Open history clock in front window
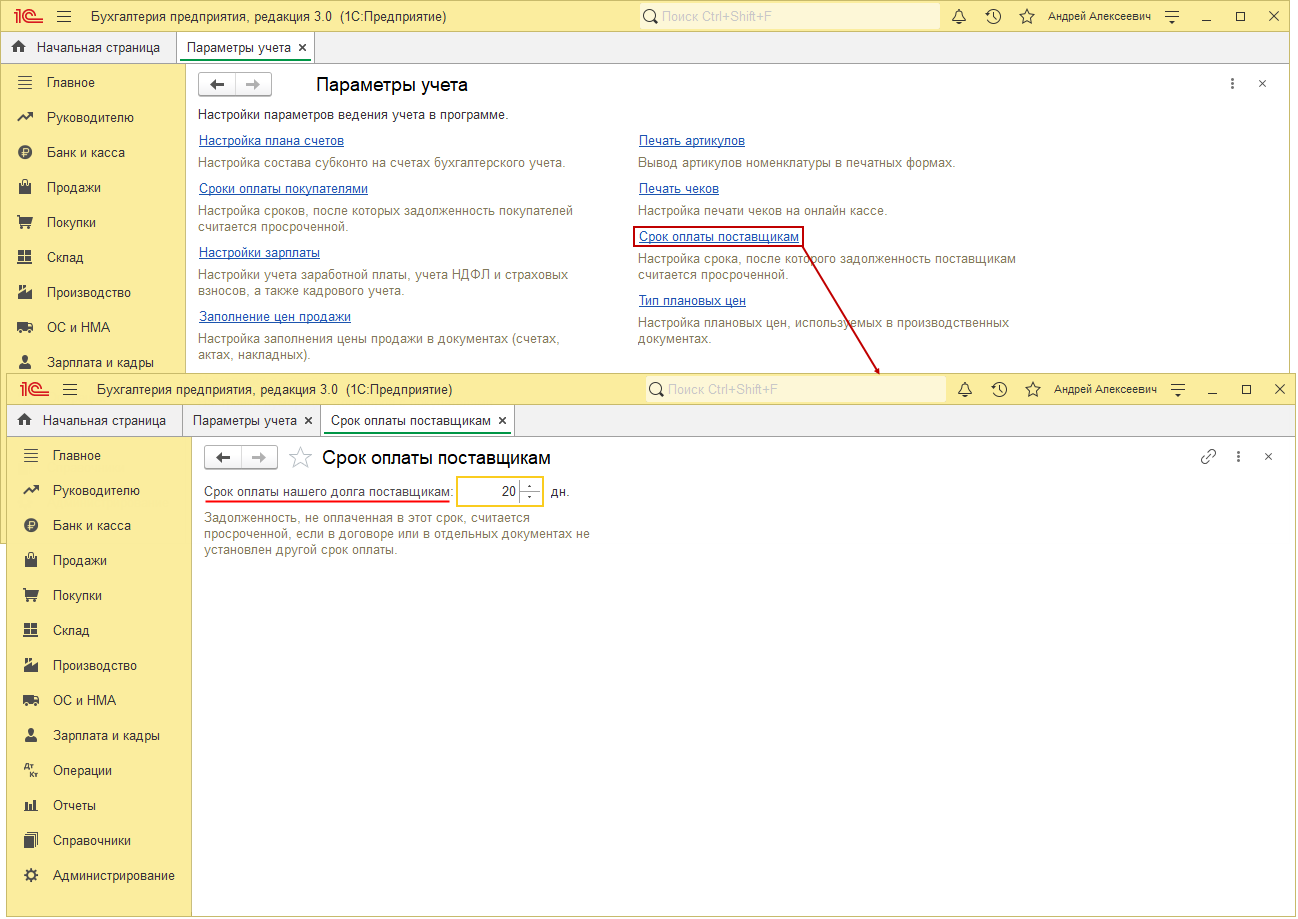1298x919 pixels. [999, 389]
